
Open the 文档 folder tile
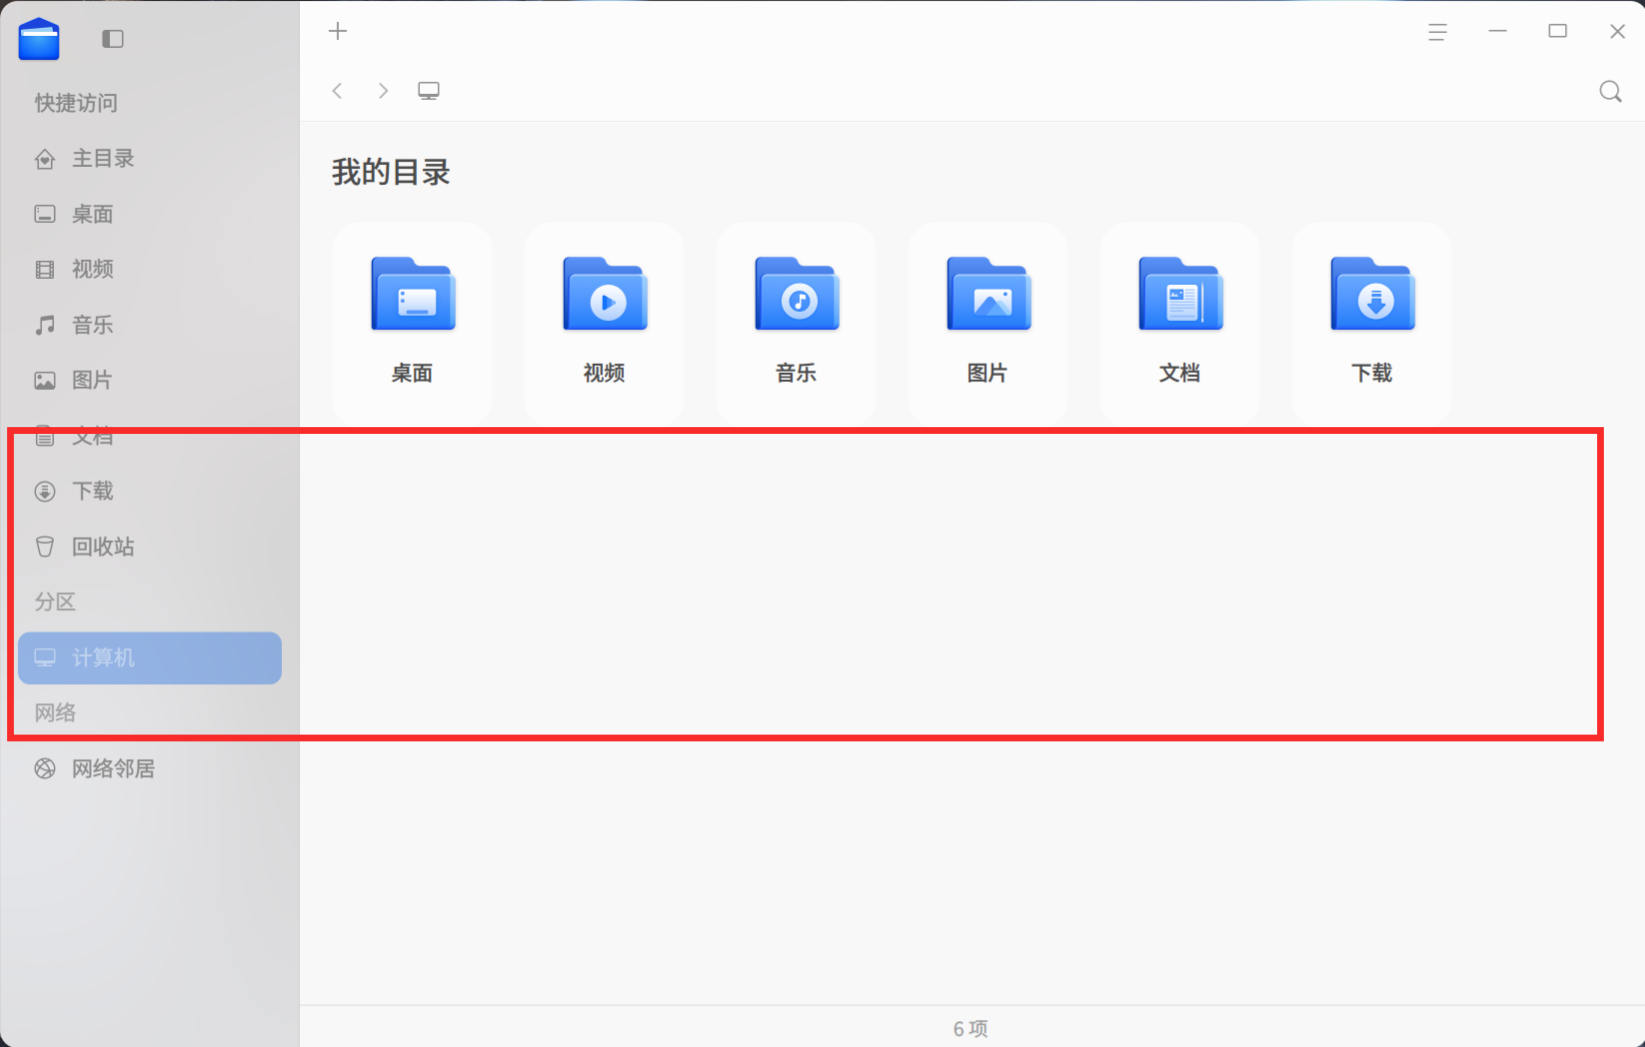coord(1180,321)
